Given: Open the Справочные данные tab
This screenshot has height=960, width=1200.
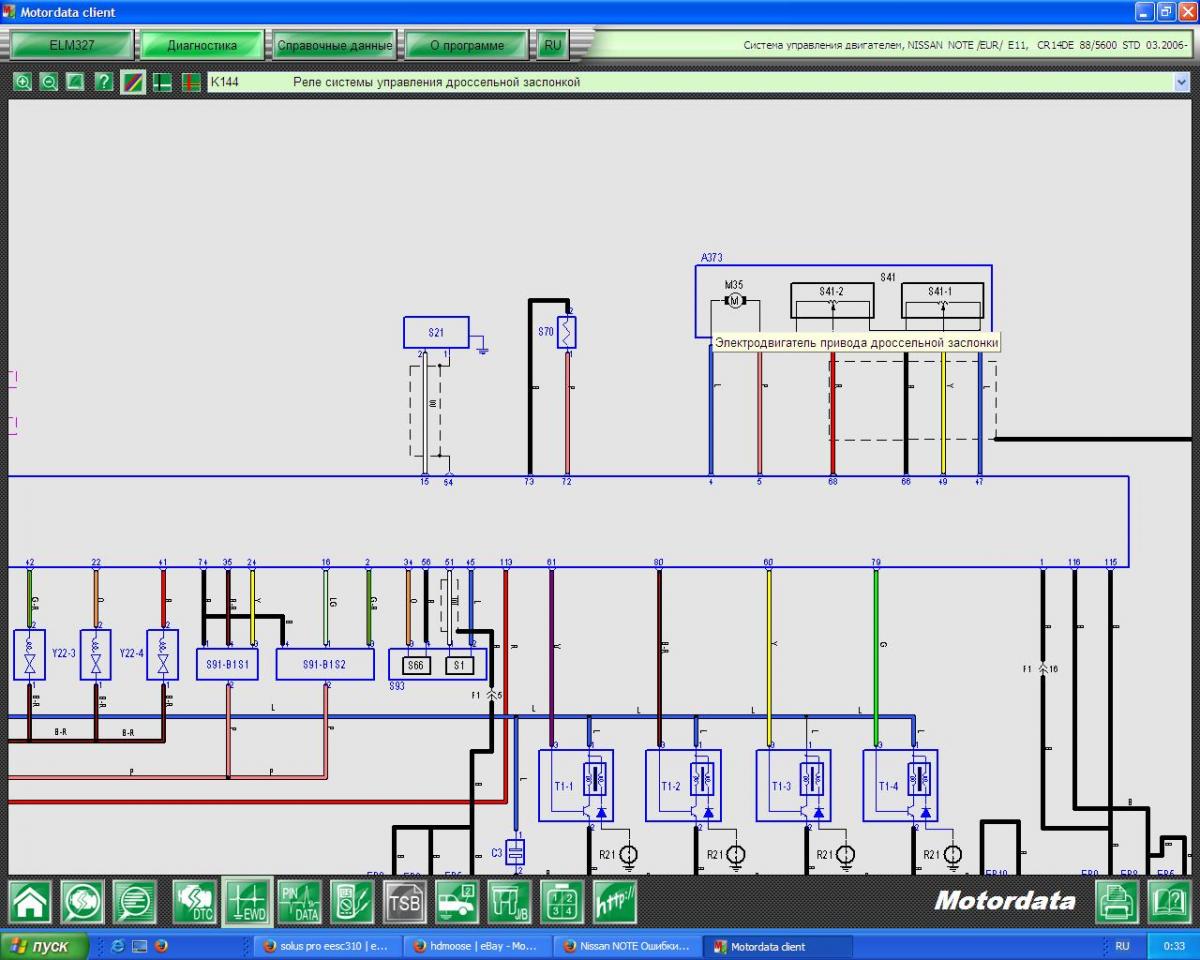Looking at the screenshot, I should pos(335,45).
